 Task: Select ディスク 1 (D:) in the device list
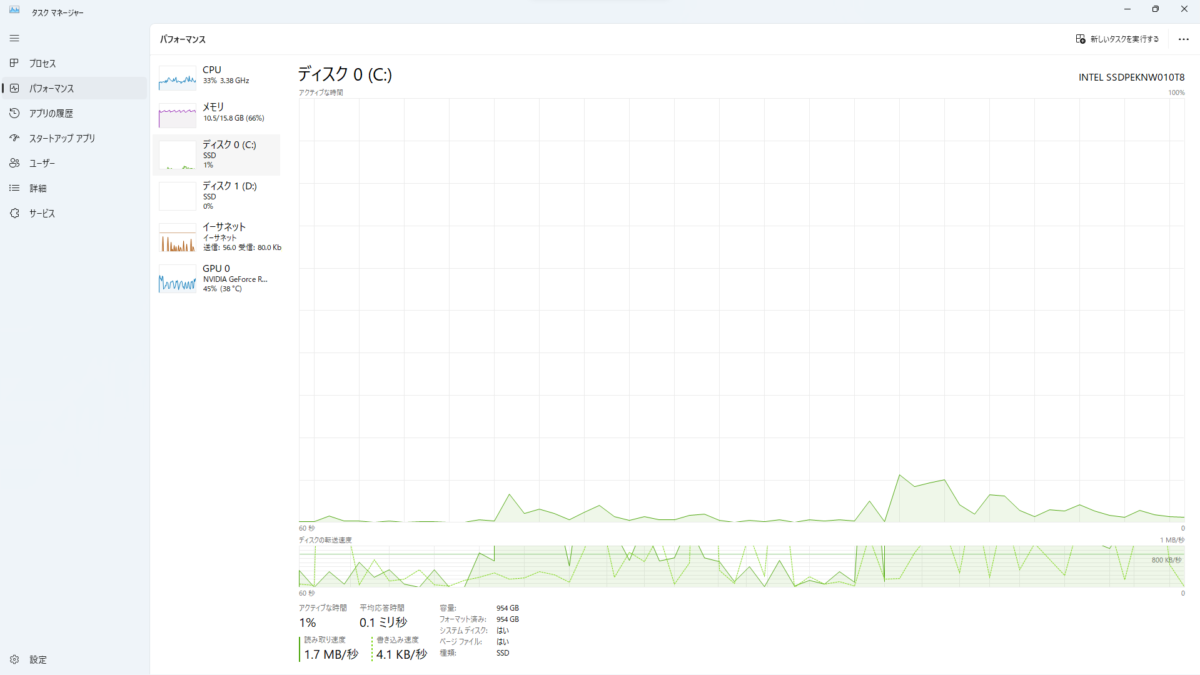[x=218, y=195]
